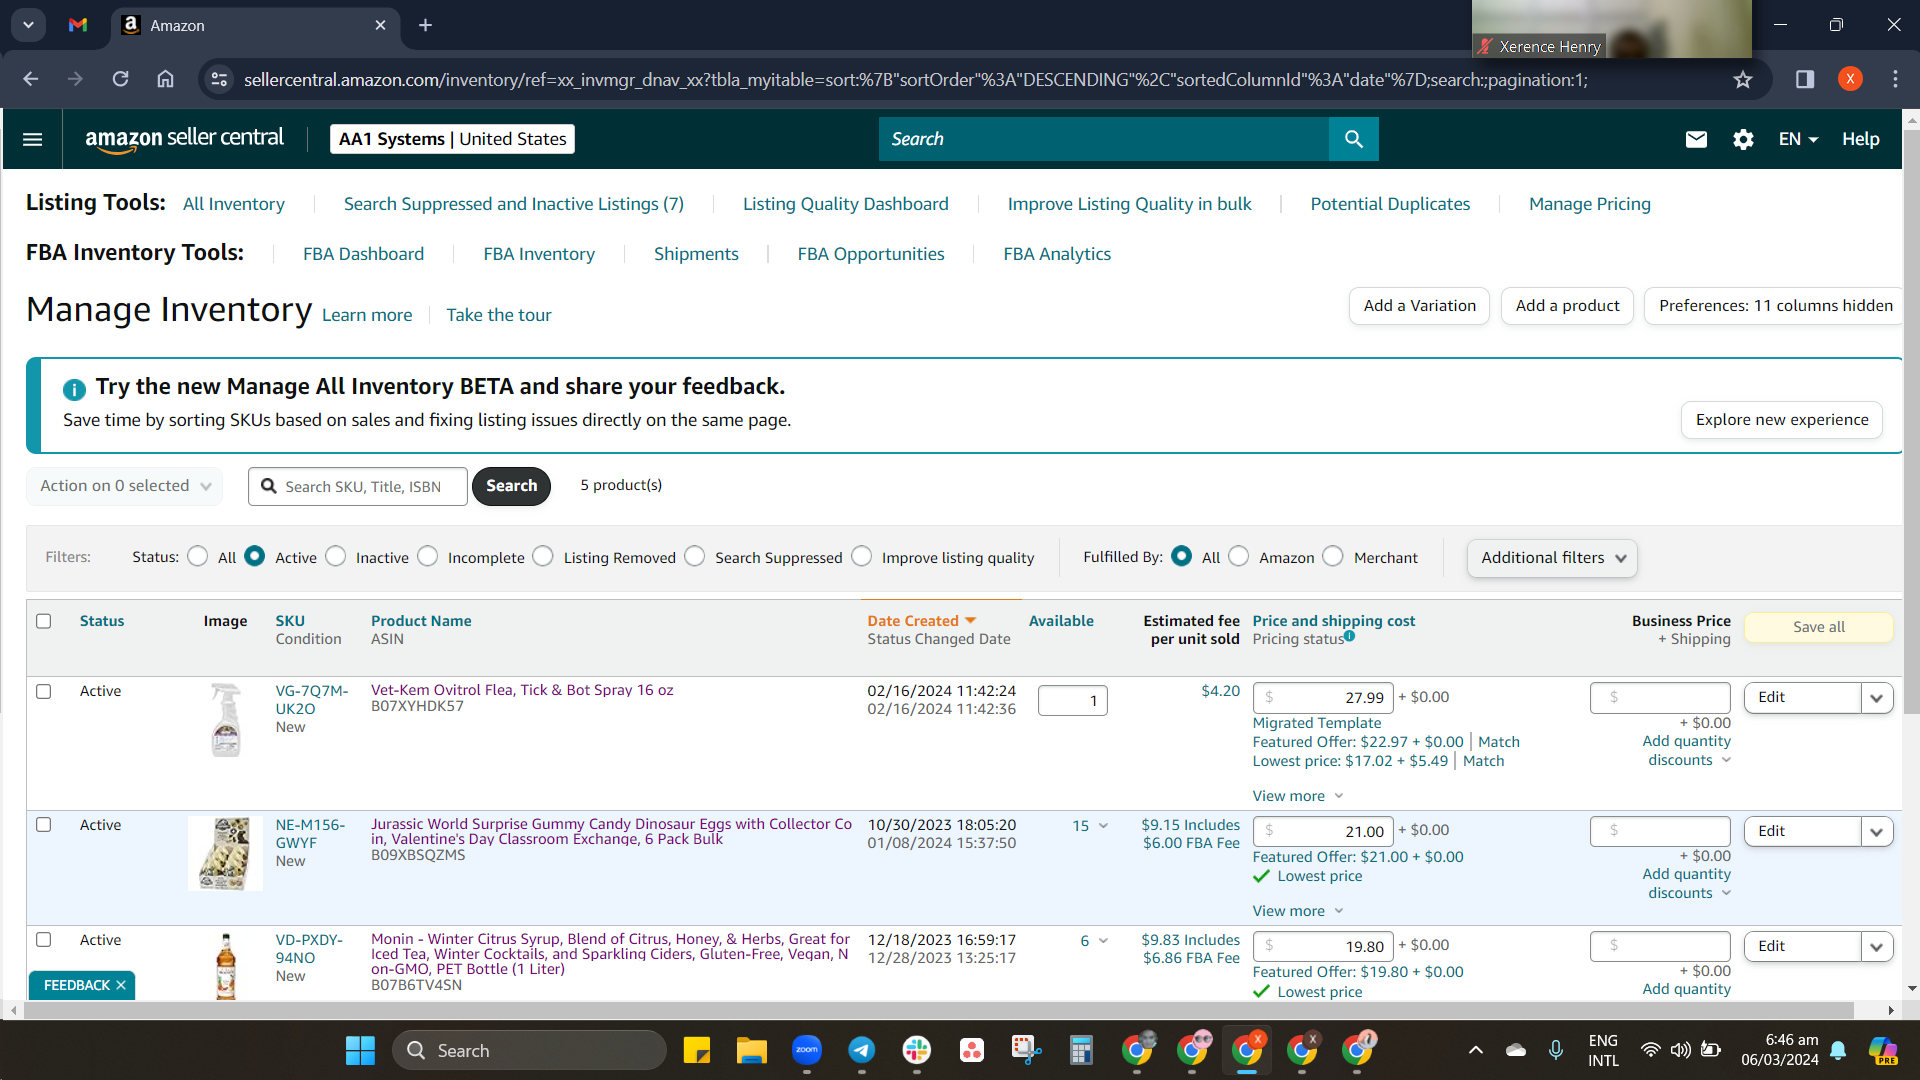Open Sticky Notes from the taskbar
Screen dimensions: 1920x1080
tap(697, 1050)
